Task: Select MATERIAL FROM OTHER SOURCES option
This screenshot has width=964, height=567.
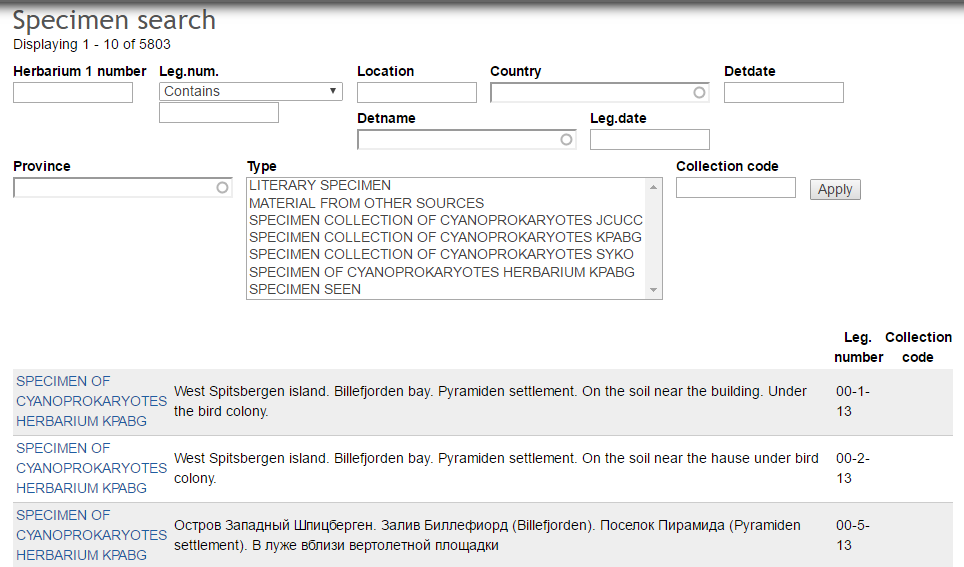Action: (366, 203)
